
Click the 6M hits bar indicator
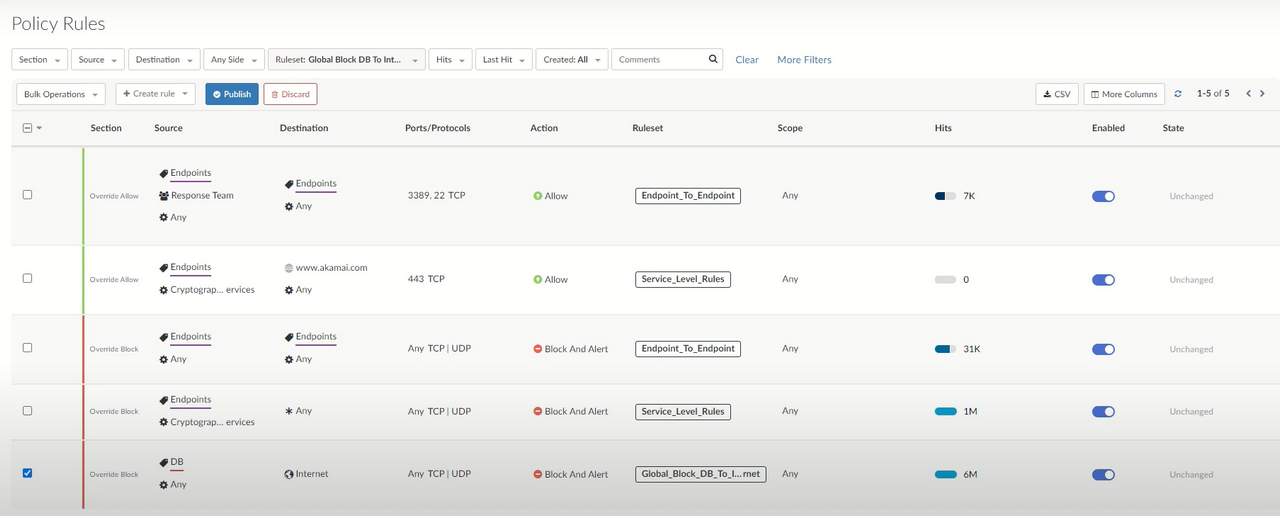pyautogui.click(x=945, y=474)
